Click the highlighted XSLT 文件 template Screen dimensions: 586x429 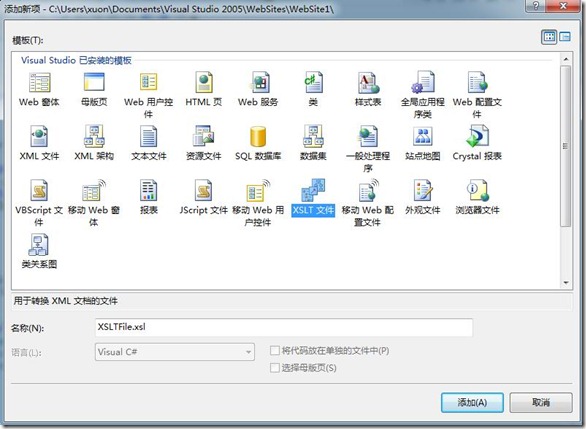(313, 197)
